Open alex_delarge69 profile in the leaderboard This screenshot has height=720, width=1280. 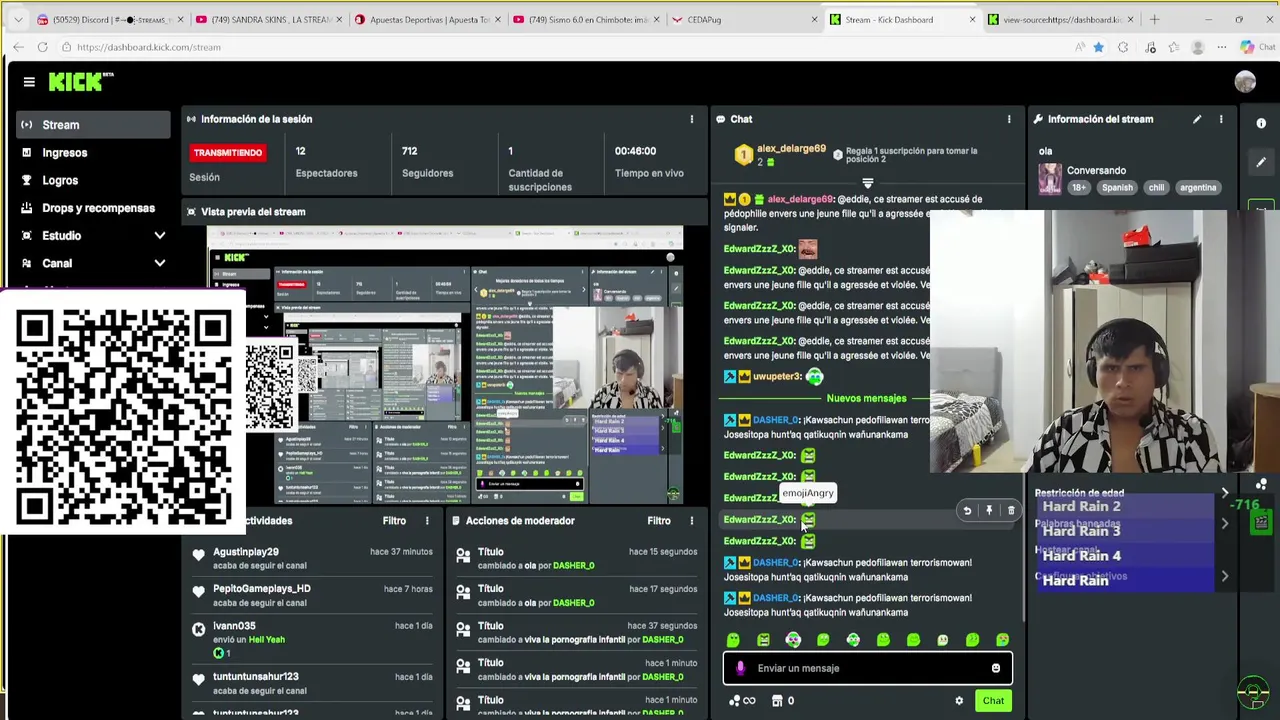click(791, 149)
